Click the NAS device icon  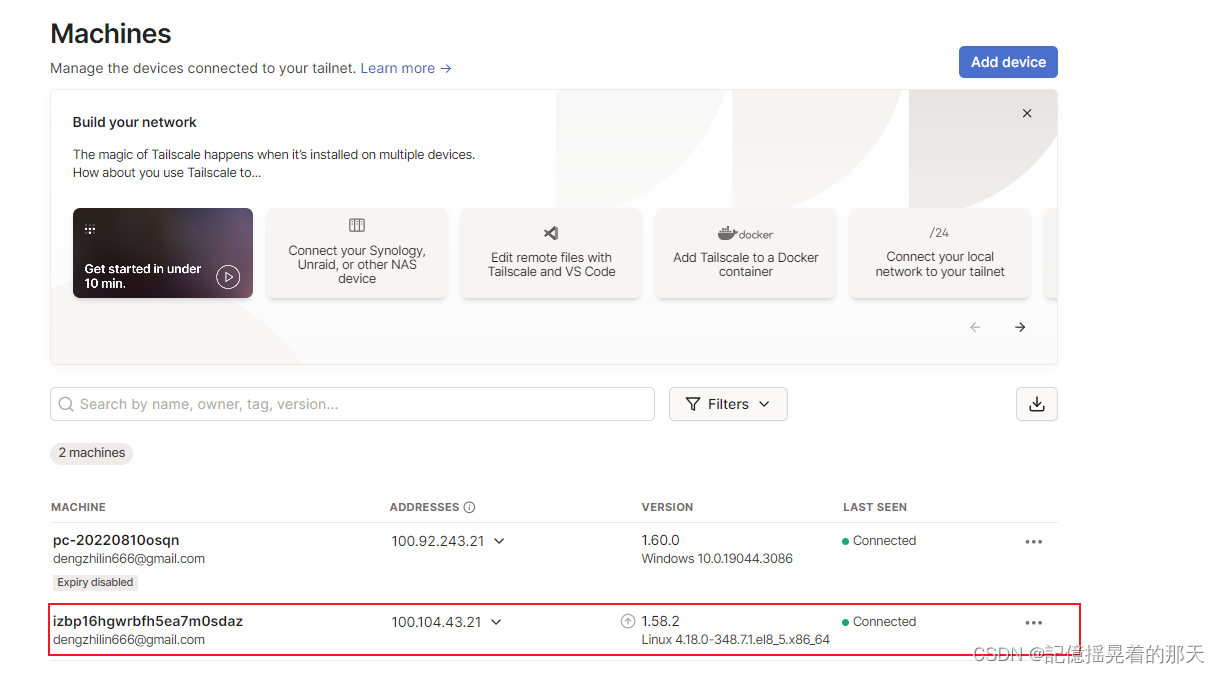coord(357,225)
